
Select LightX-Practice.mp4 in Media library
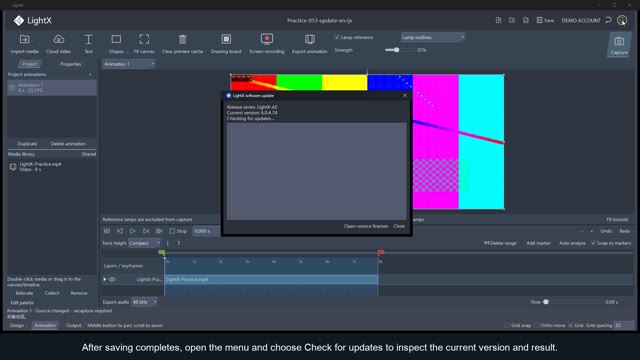tap(52, 167)
